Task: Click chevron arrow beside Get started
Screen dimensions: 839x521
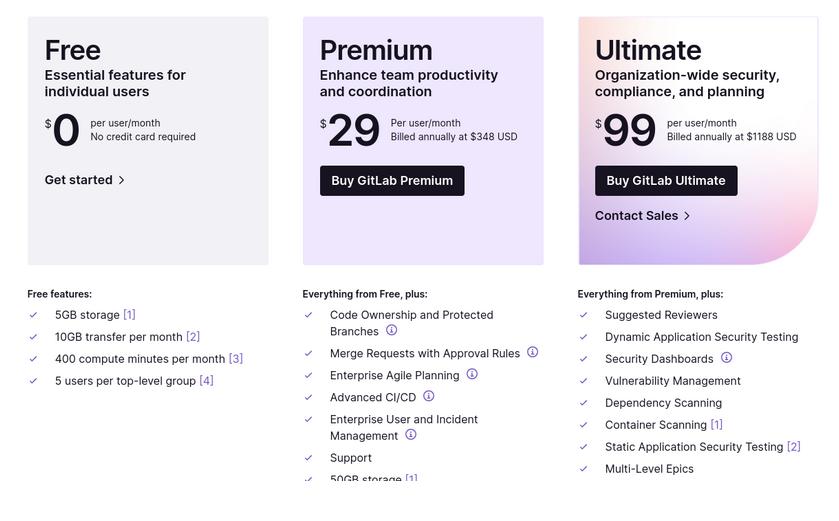Action: pos(122,180)
